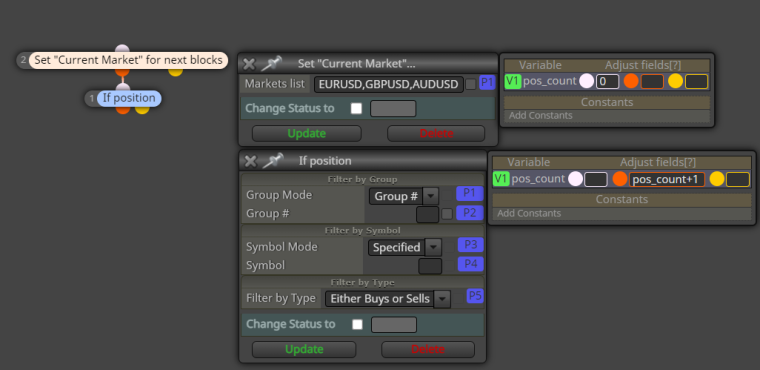760x370 pixels.
Task: Click Update in Set "Current Market" panel
Action: pyautogui.click(x=307, y=133)
